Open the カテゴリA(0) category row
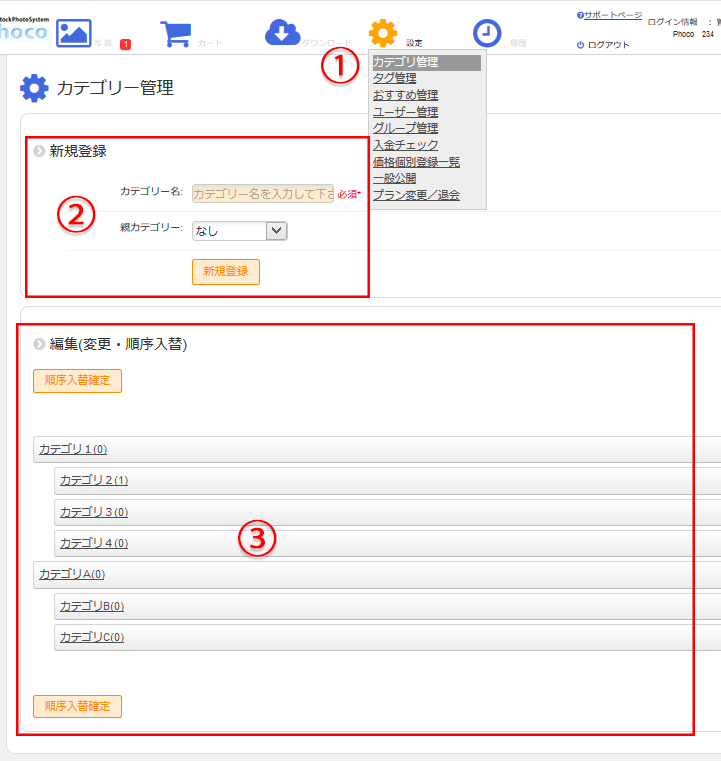The image size is (721, 761). click(72, 574)
